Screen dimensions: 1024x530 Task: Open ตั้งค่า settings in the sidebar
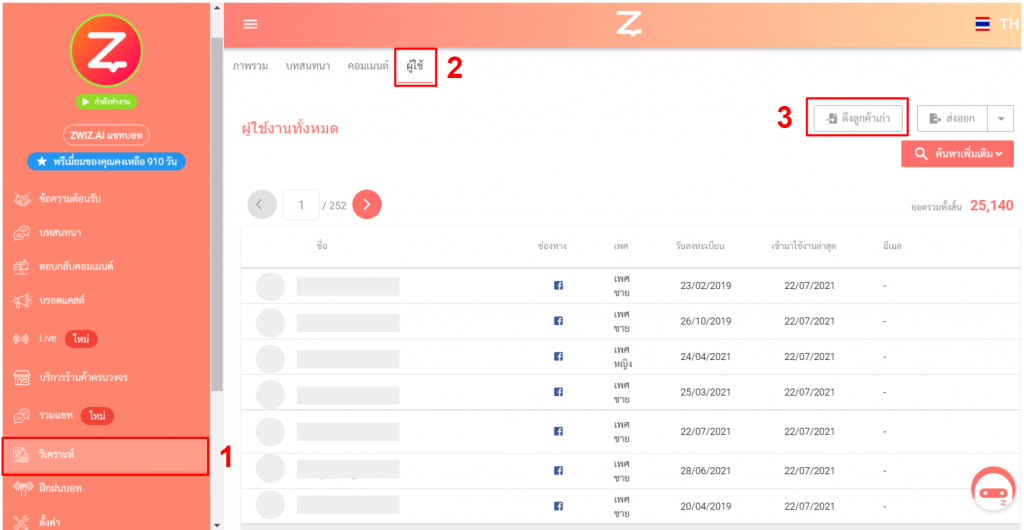[104, 521]
